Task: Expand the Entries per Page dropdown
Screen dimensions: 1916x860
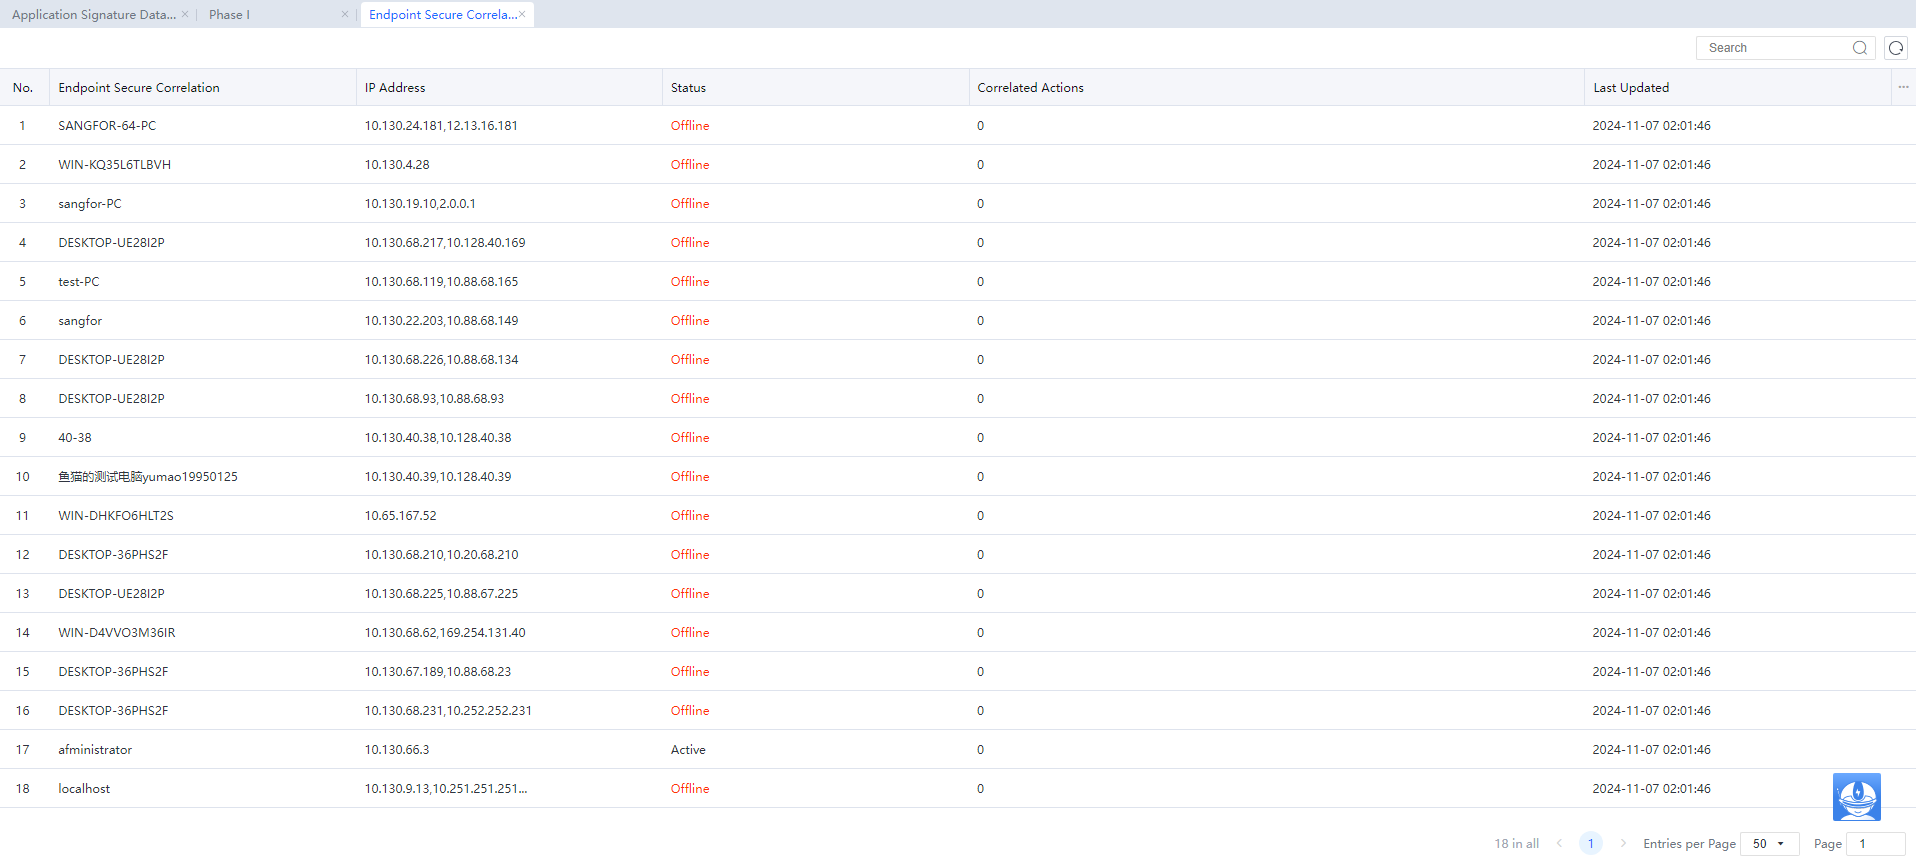Action: 1769,843
